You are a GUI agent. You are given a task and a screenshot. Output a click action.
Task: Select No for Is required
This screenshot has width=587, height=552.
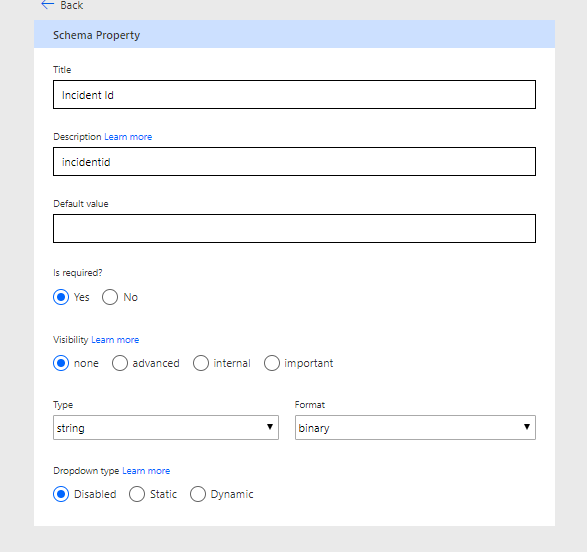point(110,297)
